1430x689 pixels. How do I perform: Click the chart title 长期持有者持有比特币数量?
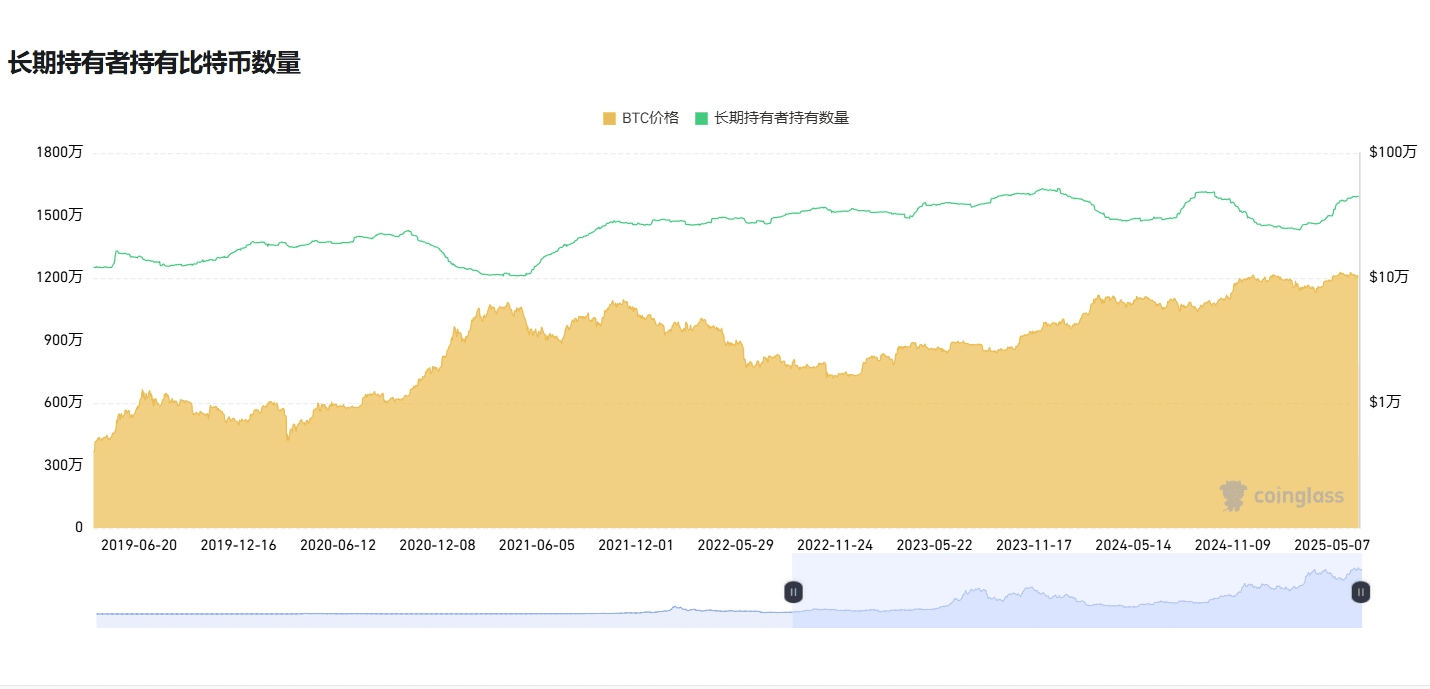tap(154, 63)
